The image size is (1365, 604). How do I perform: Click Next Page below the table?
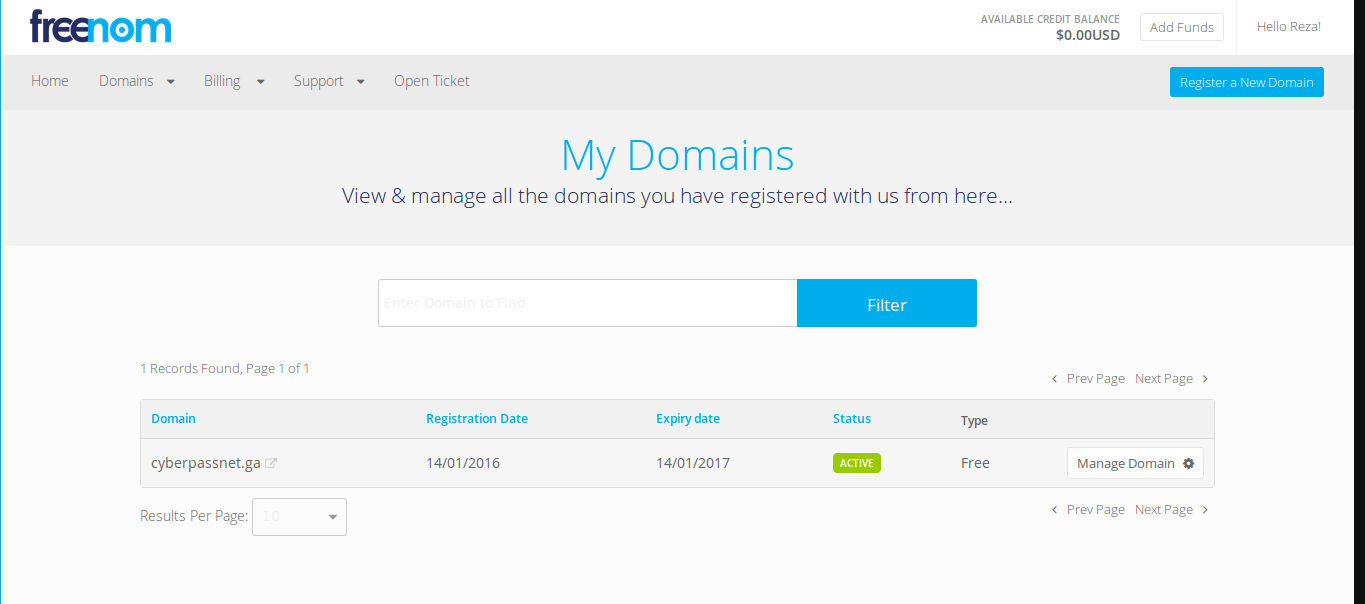[x=1172, y=510]
